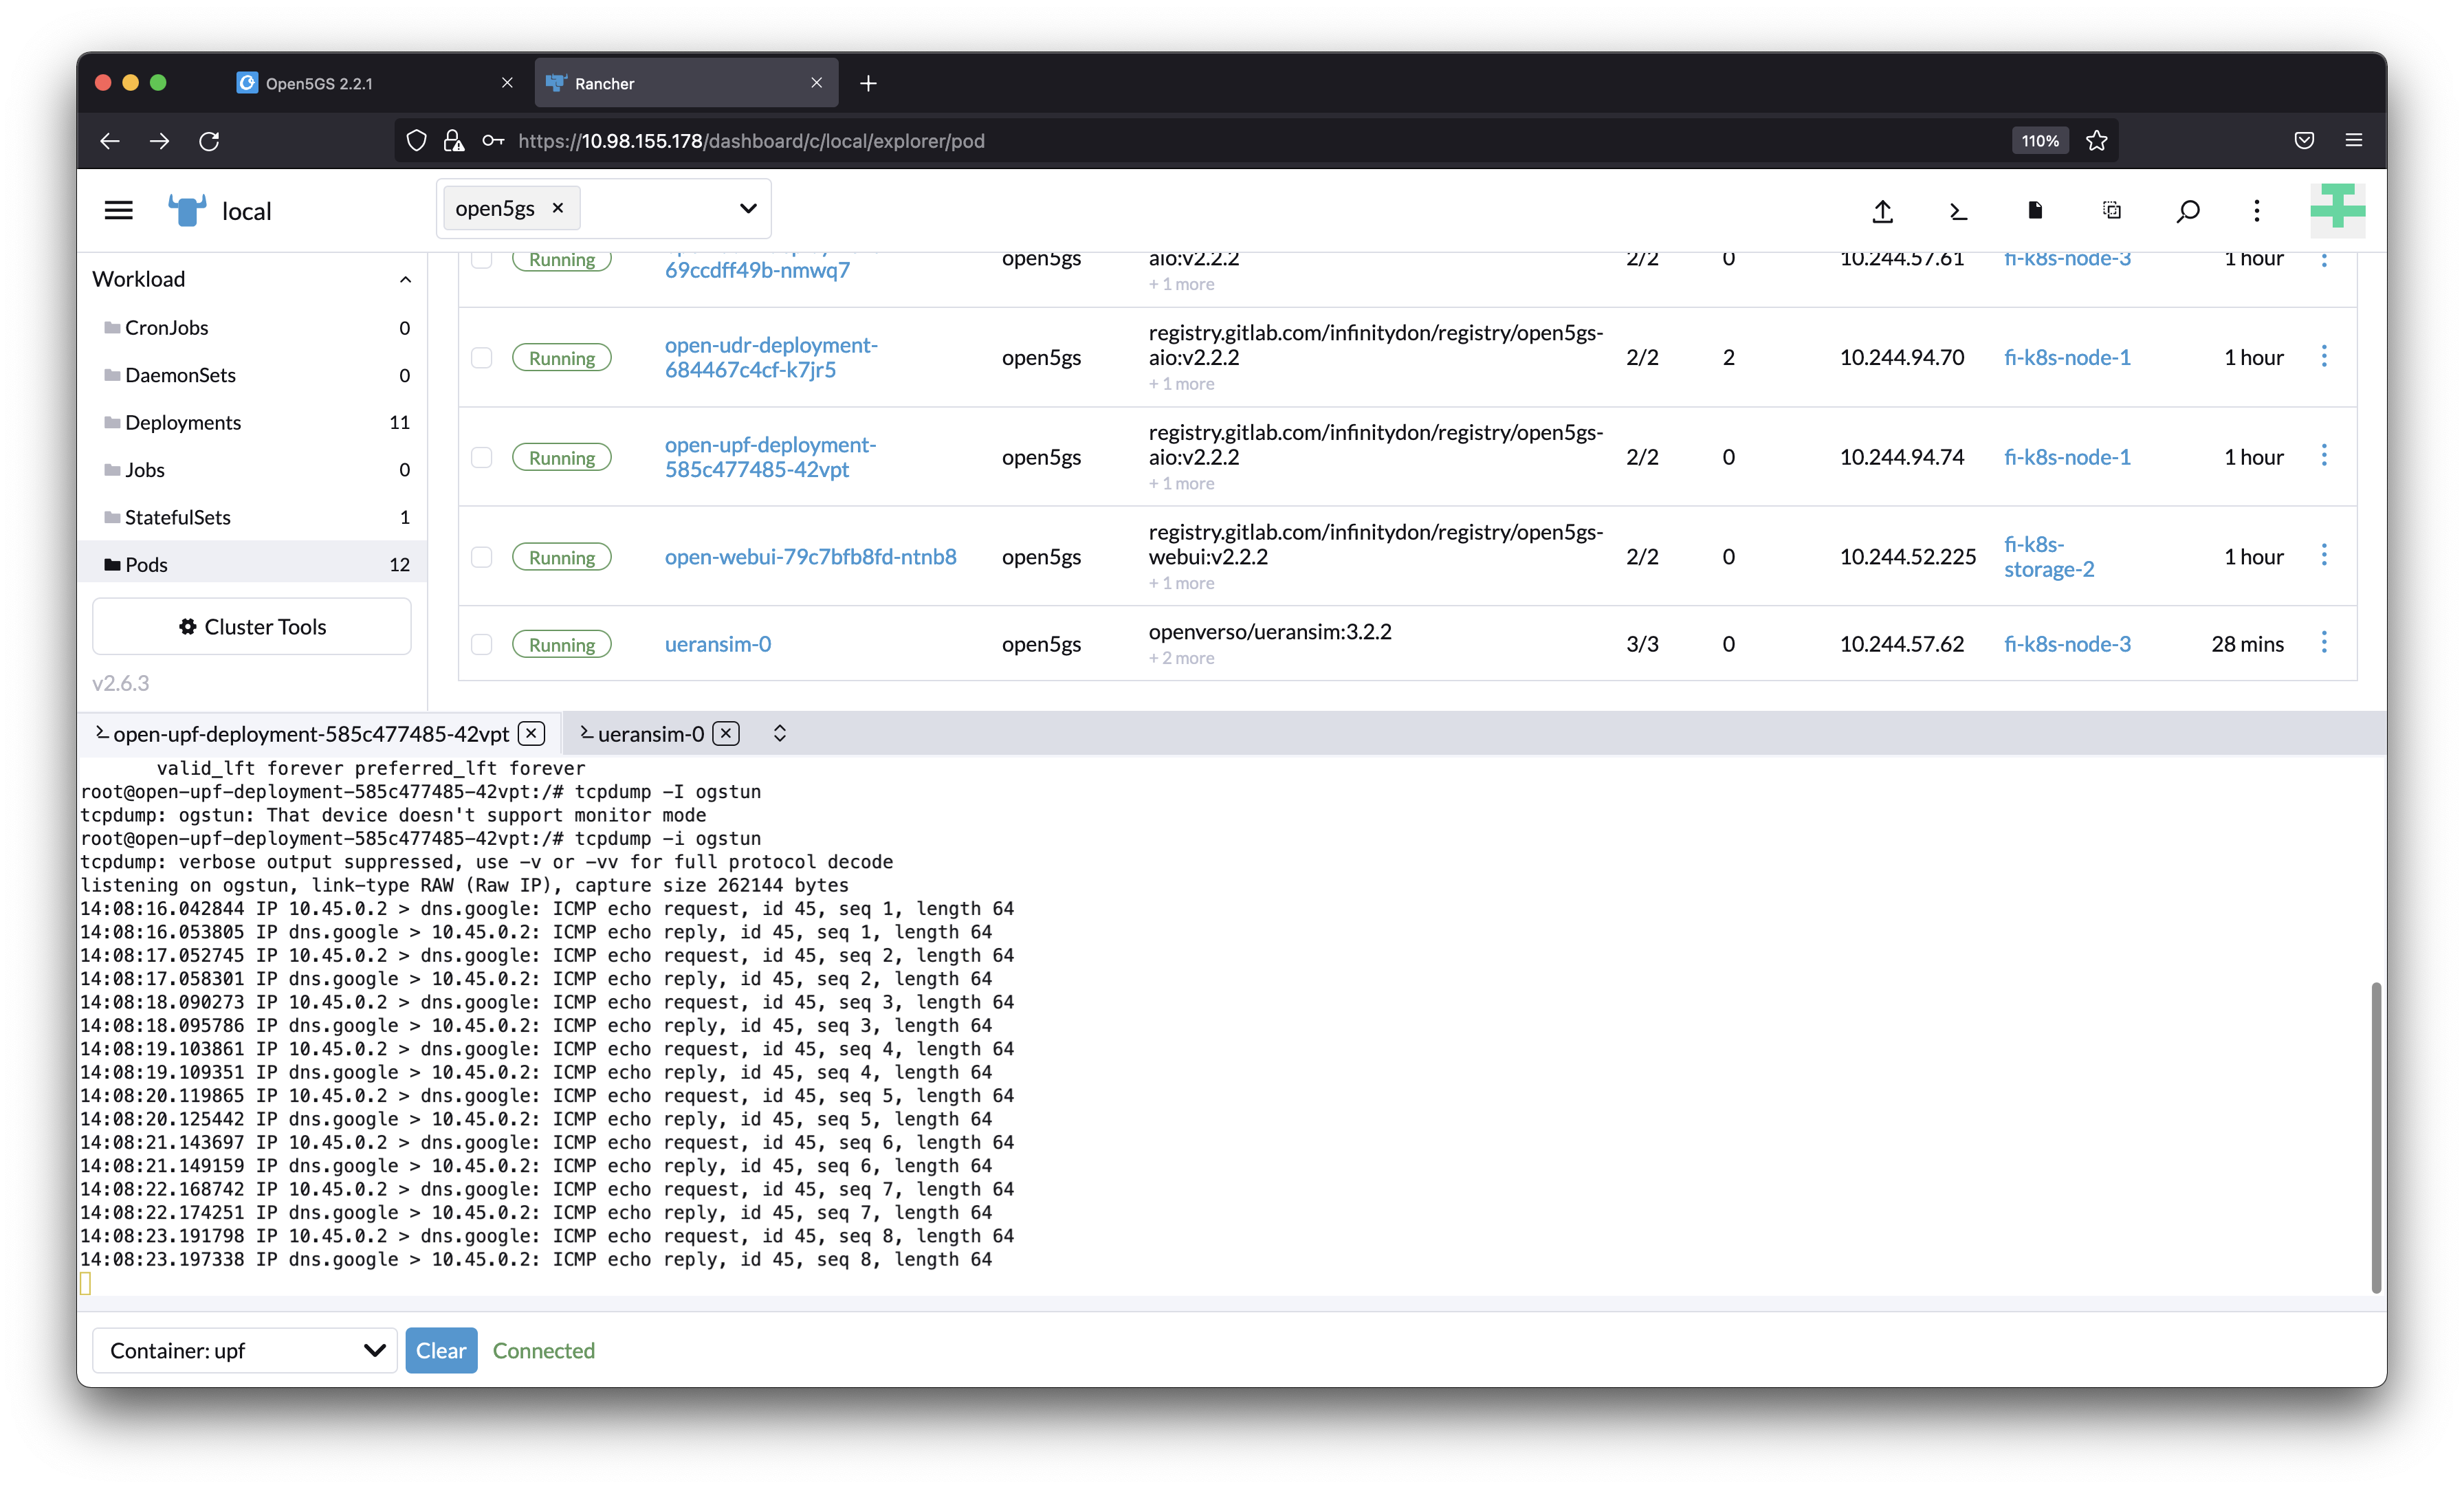2464x1489 pixels.
Task: Go back in browser history
Action: pyautogui.click(x=110, y=141)
